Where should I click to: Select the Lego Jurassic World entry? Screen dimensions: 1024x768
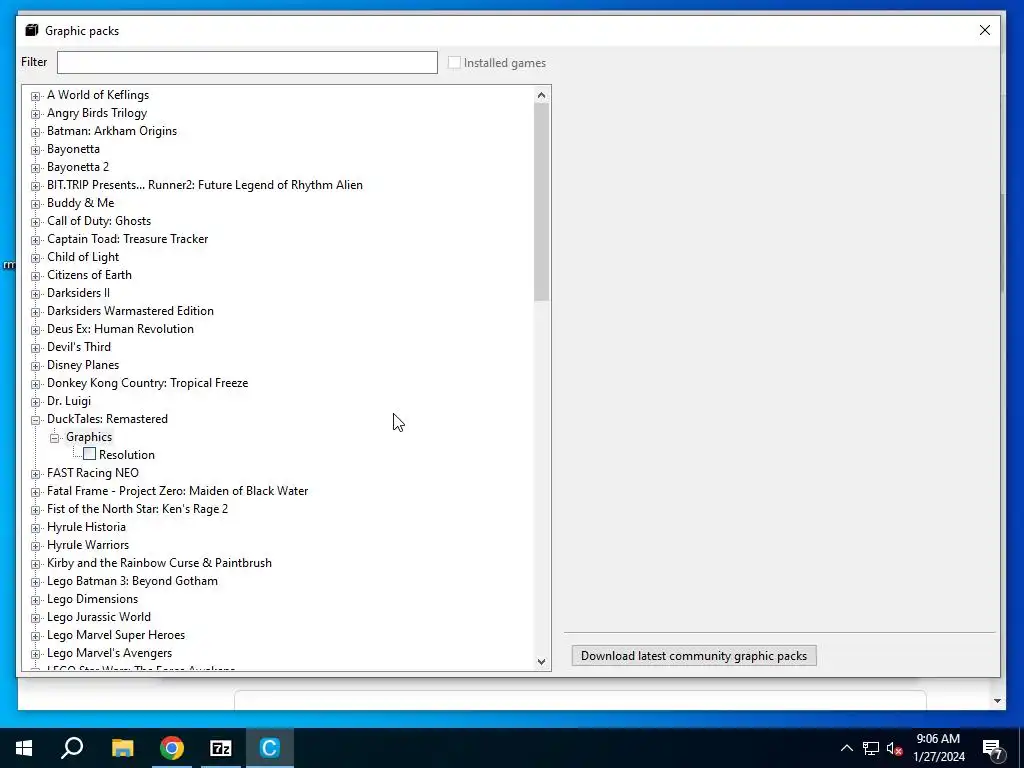click(99, 617)
